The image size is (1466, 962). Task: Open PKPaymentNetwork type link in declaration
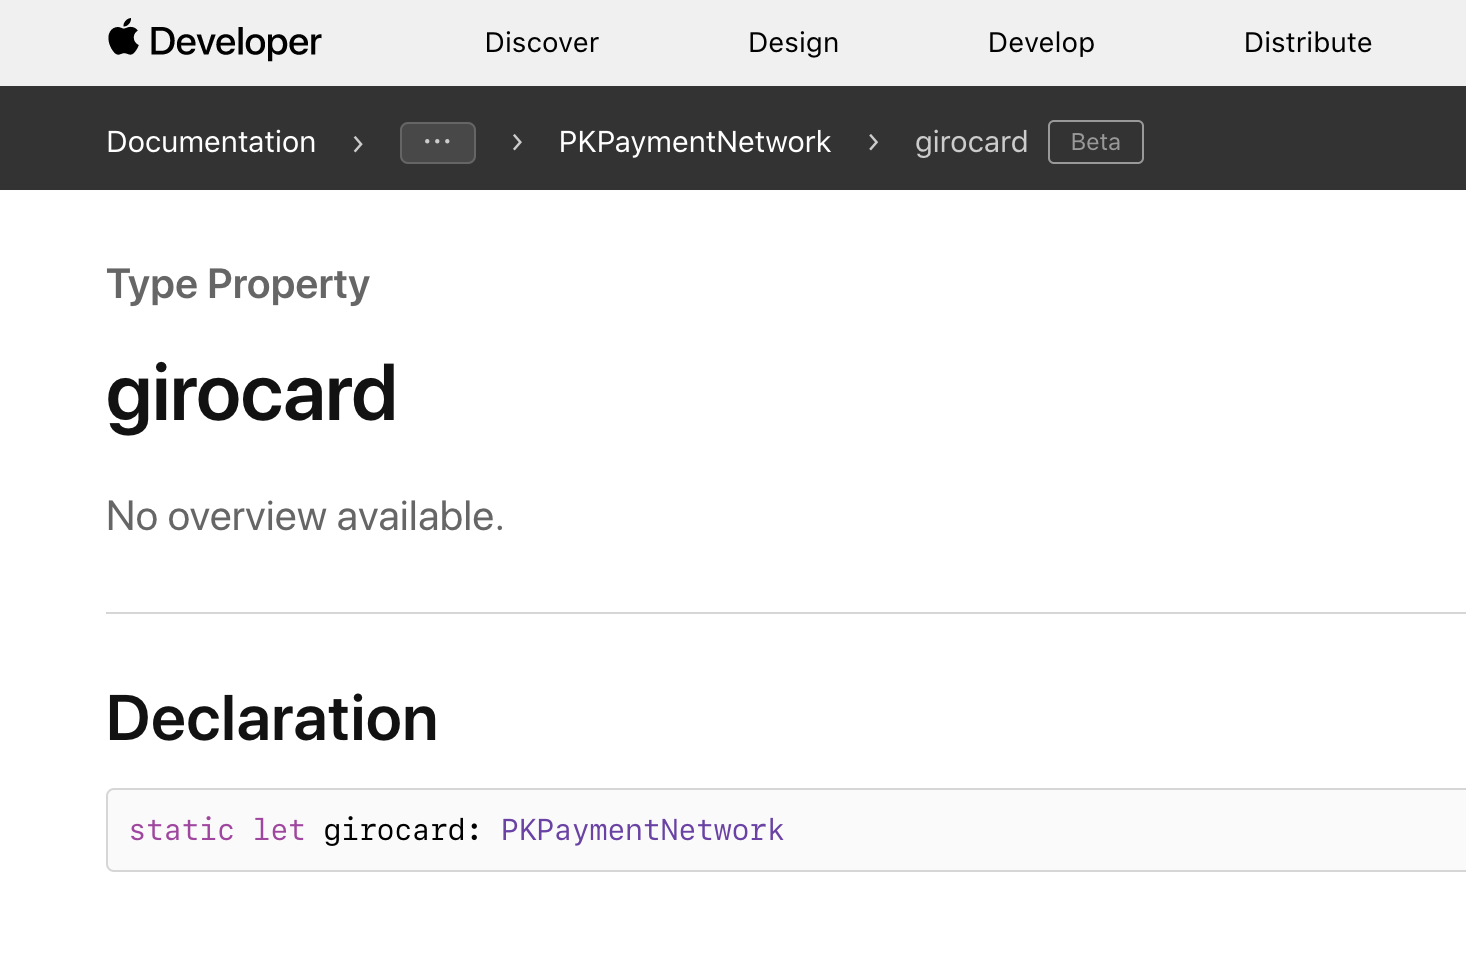click(x=642, y=830)
